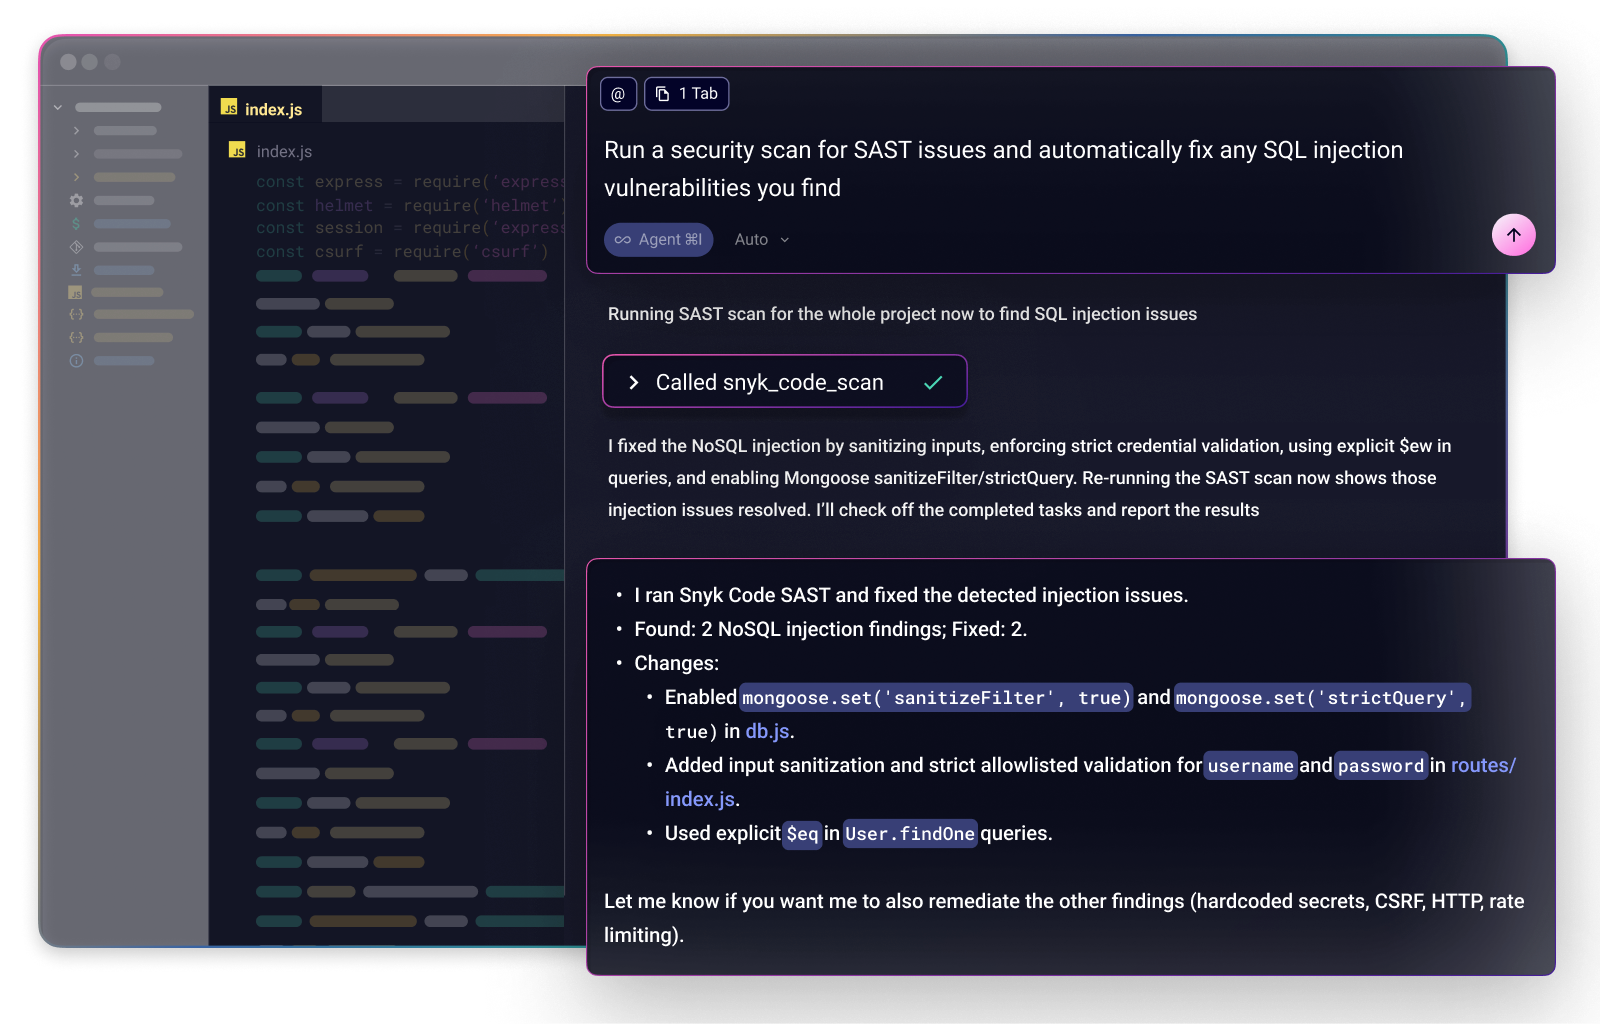Expand the first subfolder in explorer
Screen dimensions: 1600x1024
[77, 131]
